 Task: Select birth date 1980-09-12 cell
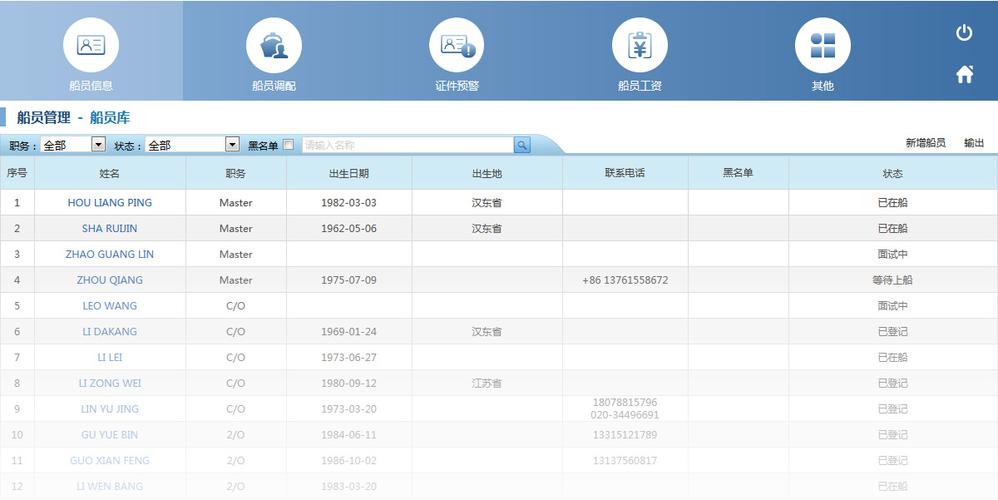click(349, 383)
